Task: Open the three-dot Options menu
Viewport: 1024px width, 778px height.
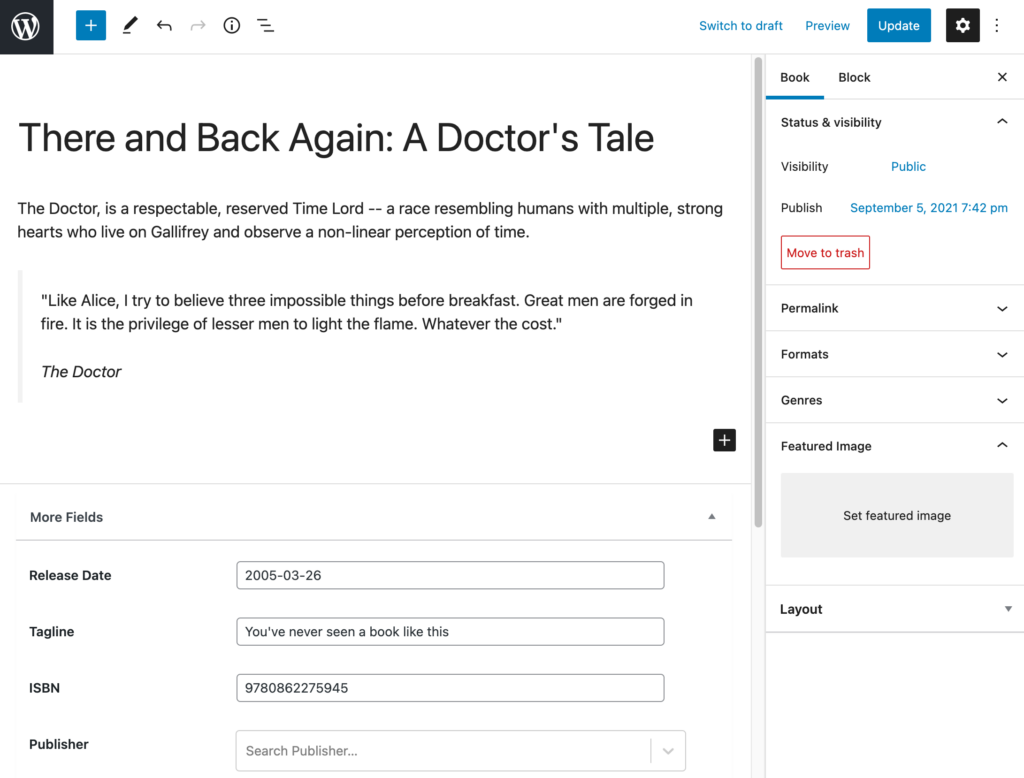Action: pos(997,26)
